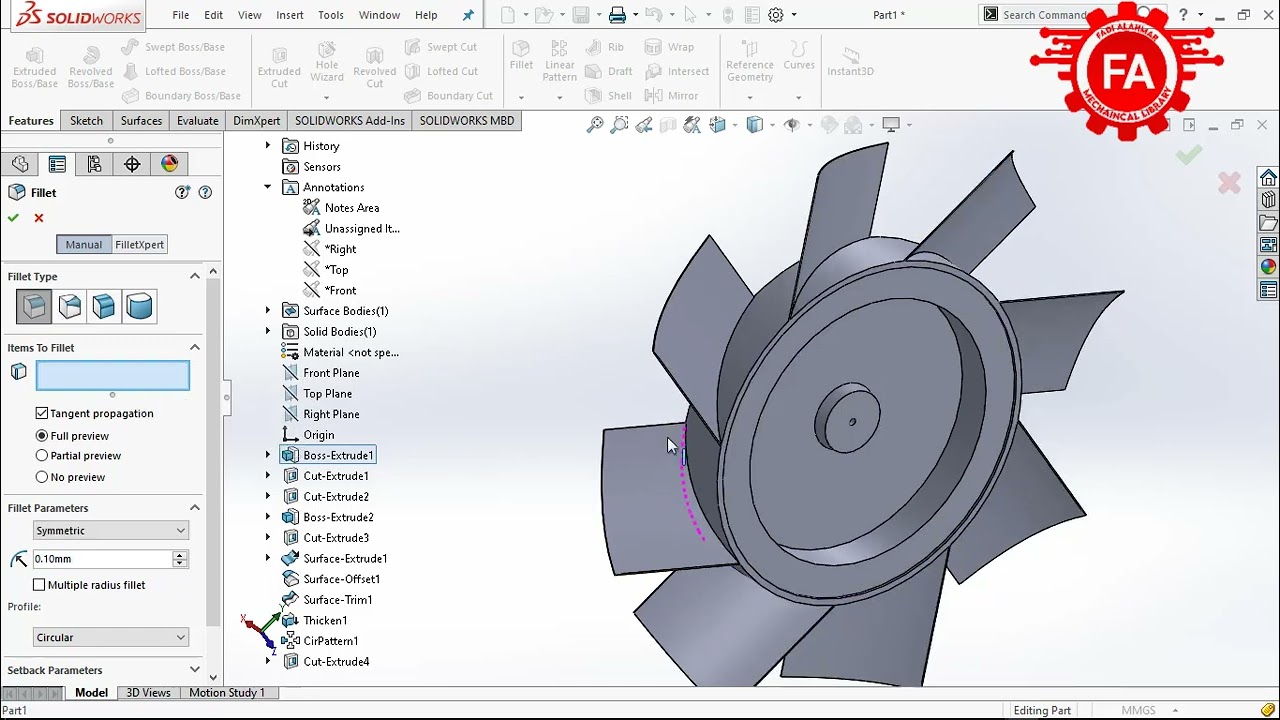Image resolution: width=1280 pixels, height=720 pixels.
Task: Cancel the fillet with red X
Action: (x=39, y=218)
